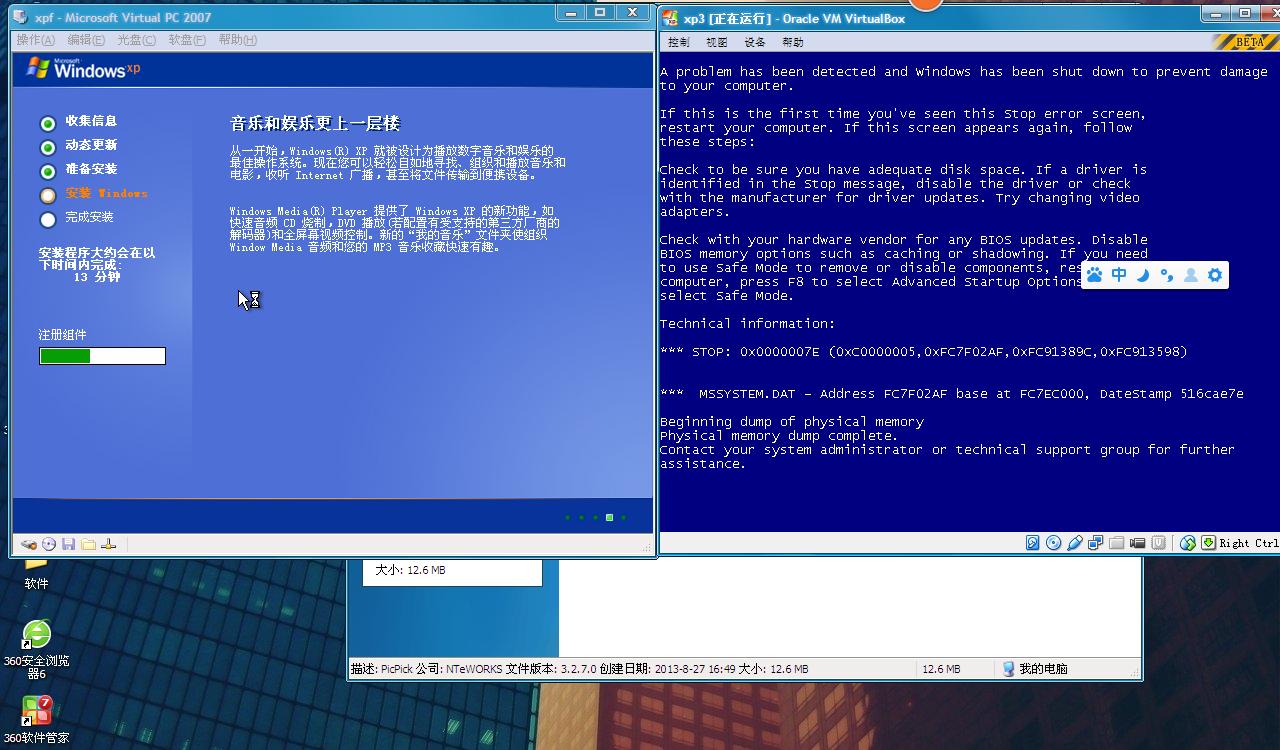
Task: Click VirtualBox virtualization features chip icon
Action: (x=1158, y=543)
